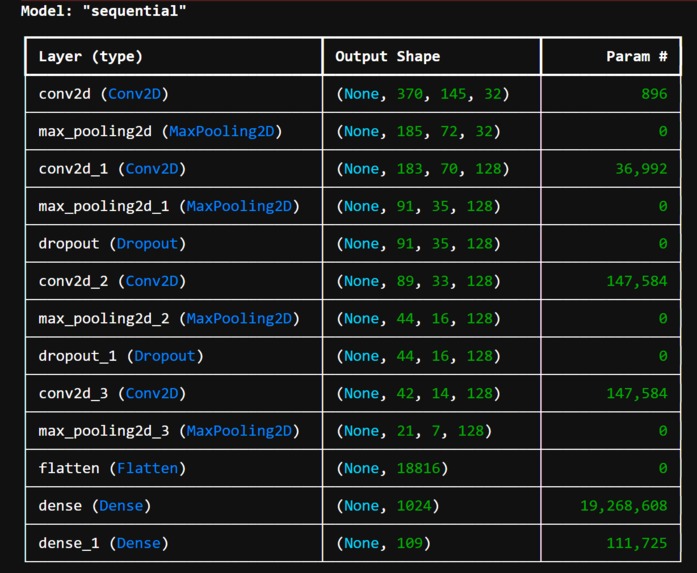Click output shape "(None, 89, 33, 128)"

coord(418,281)
